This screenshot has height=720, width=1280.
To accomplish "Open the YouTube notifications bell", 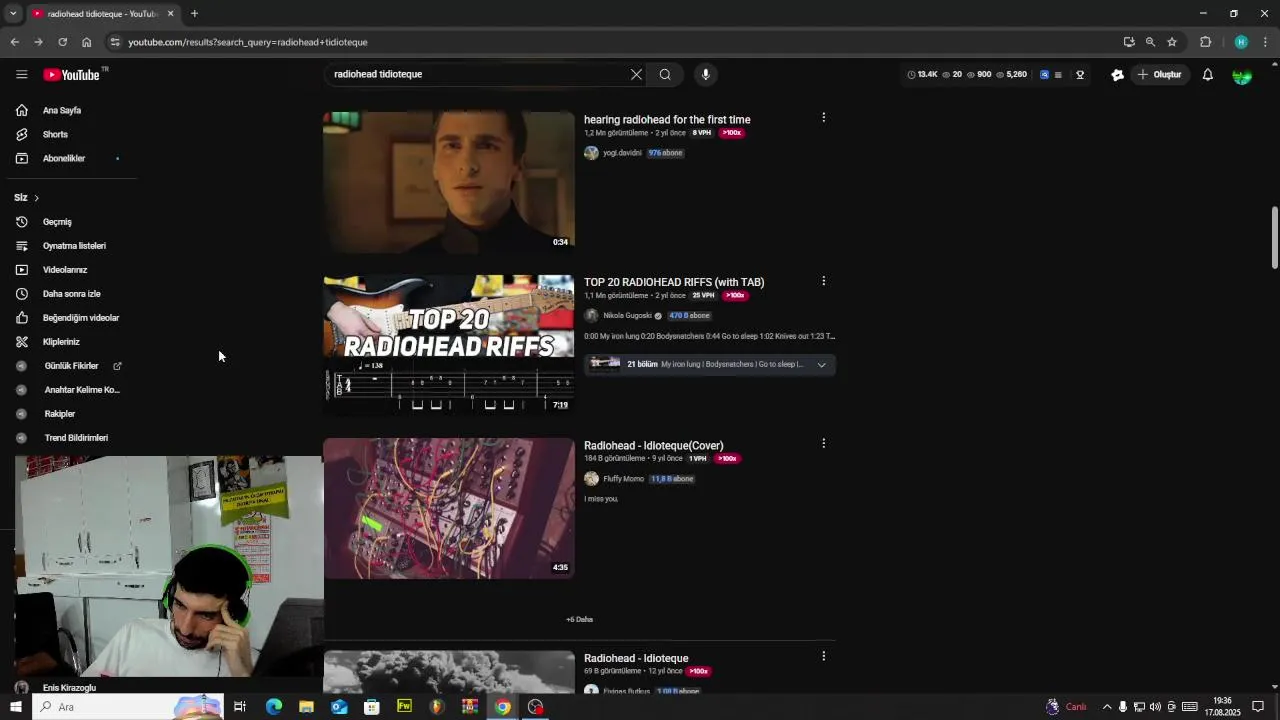I will click(x=1208, y=75).
